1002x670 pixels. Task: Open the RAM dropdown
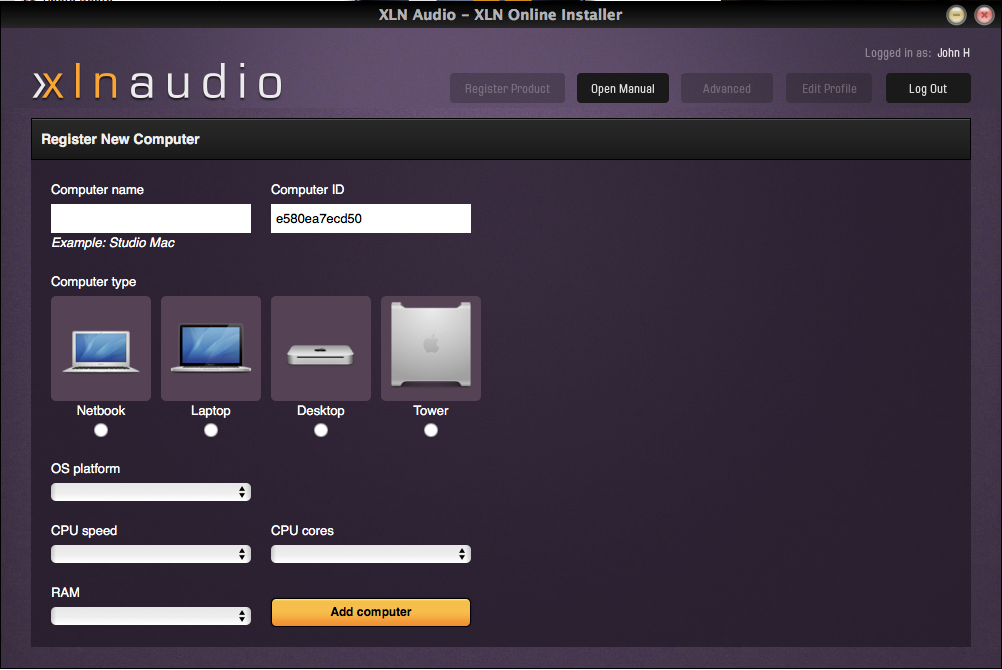[x=151, y=616]
